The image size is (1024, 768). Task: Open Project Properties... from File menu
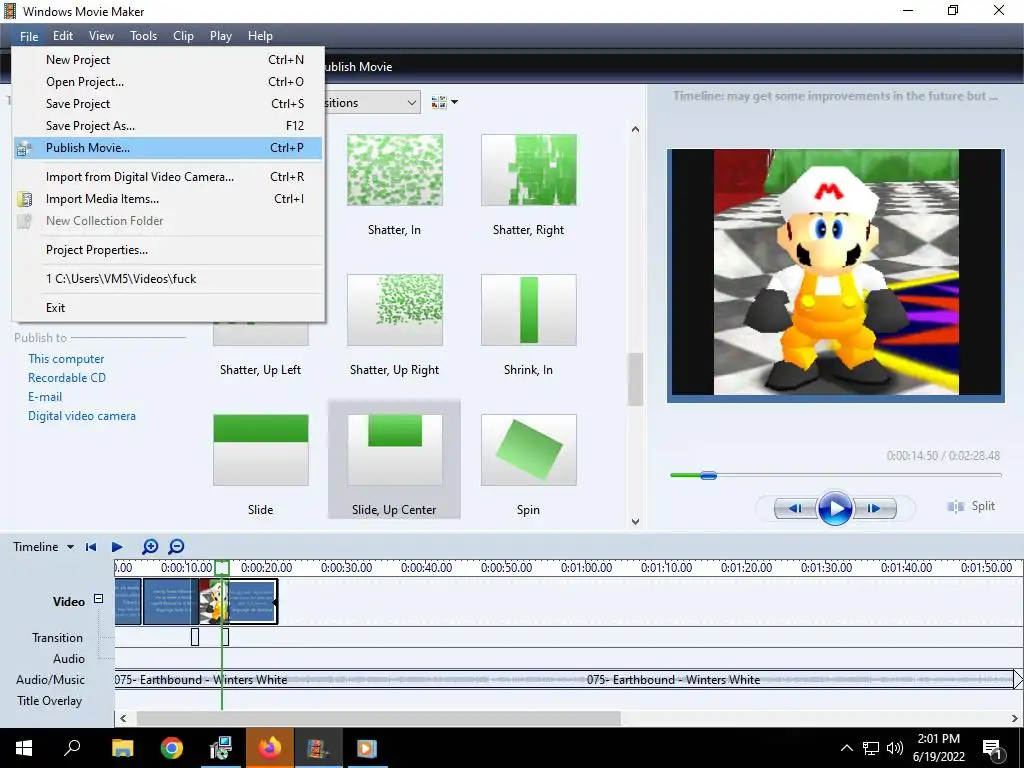168,249
